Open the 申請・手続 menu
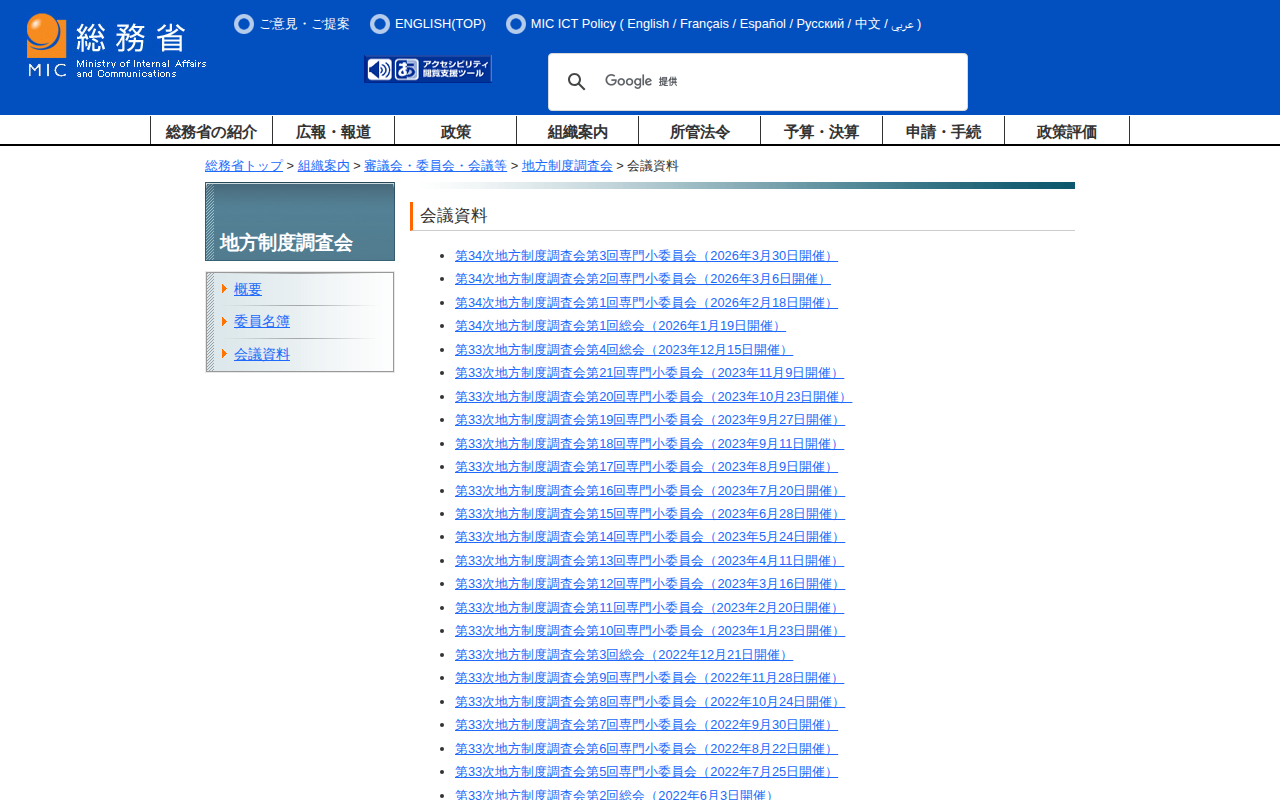Image resolution: width=1280 pixels, height=800 pixels. [943, 131]
